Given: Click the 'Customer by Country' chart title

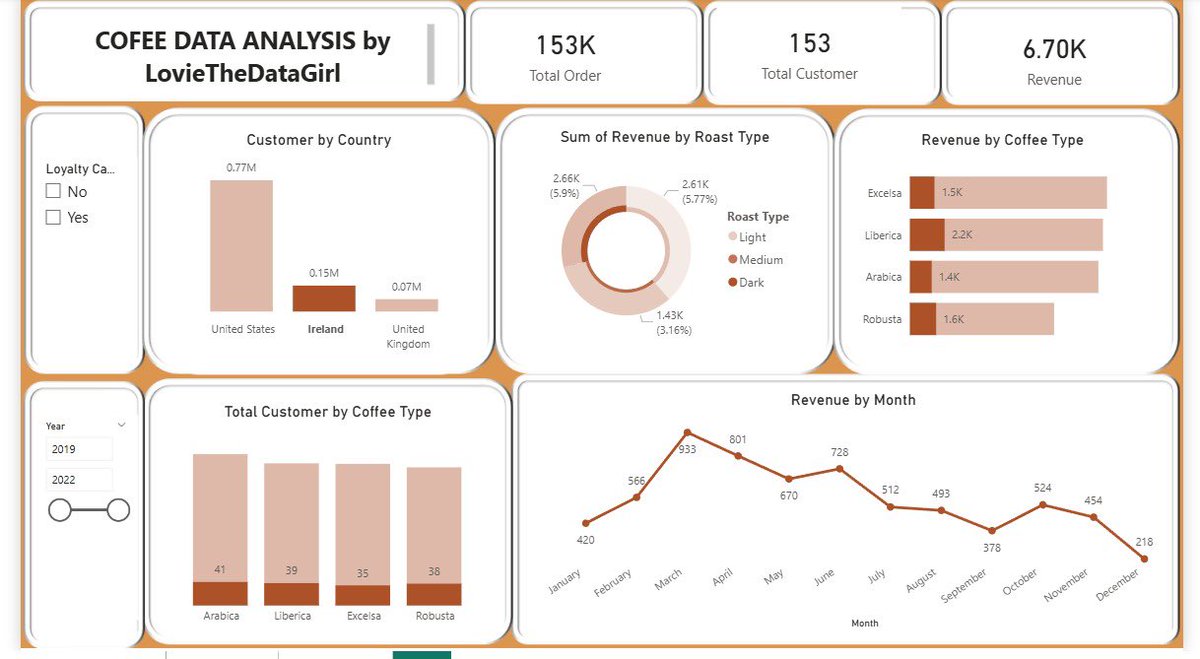Looking at the screenshot, I should coord(319,140).
